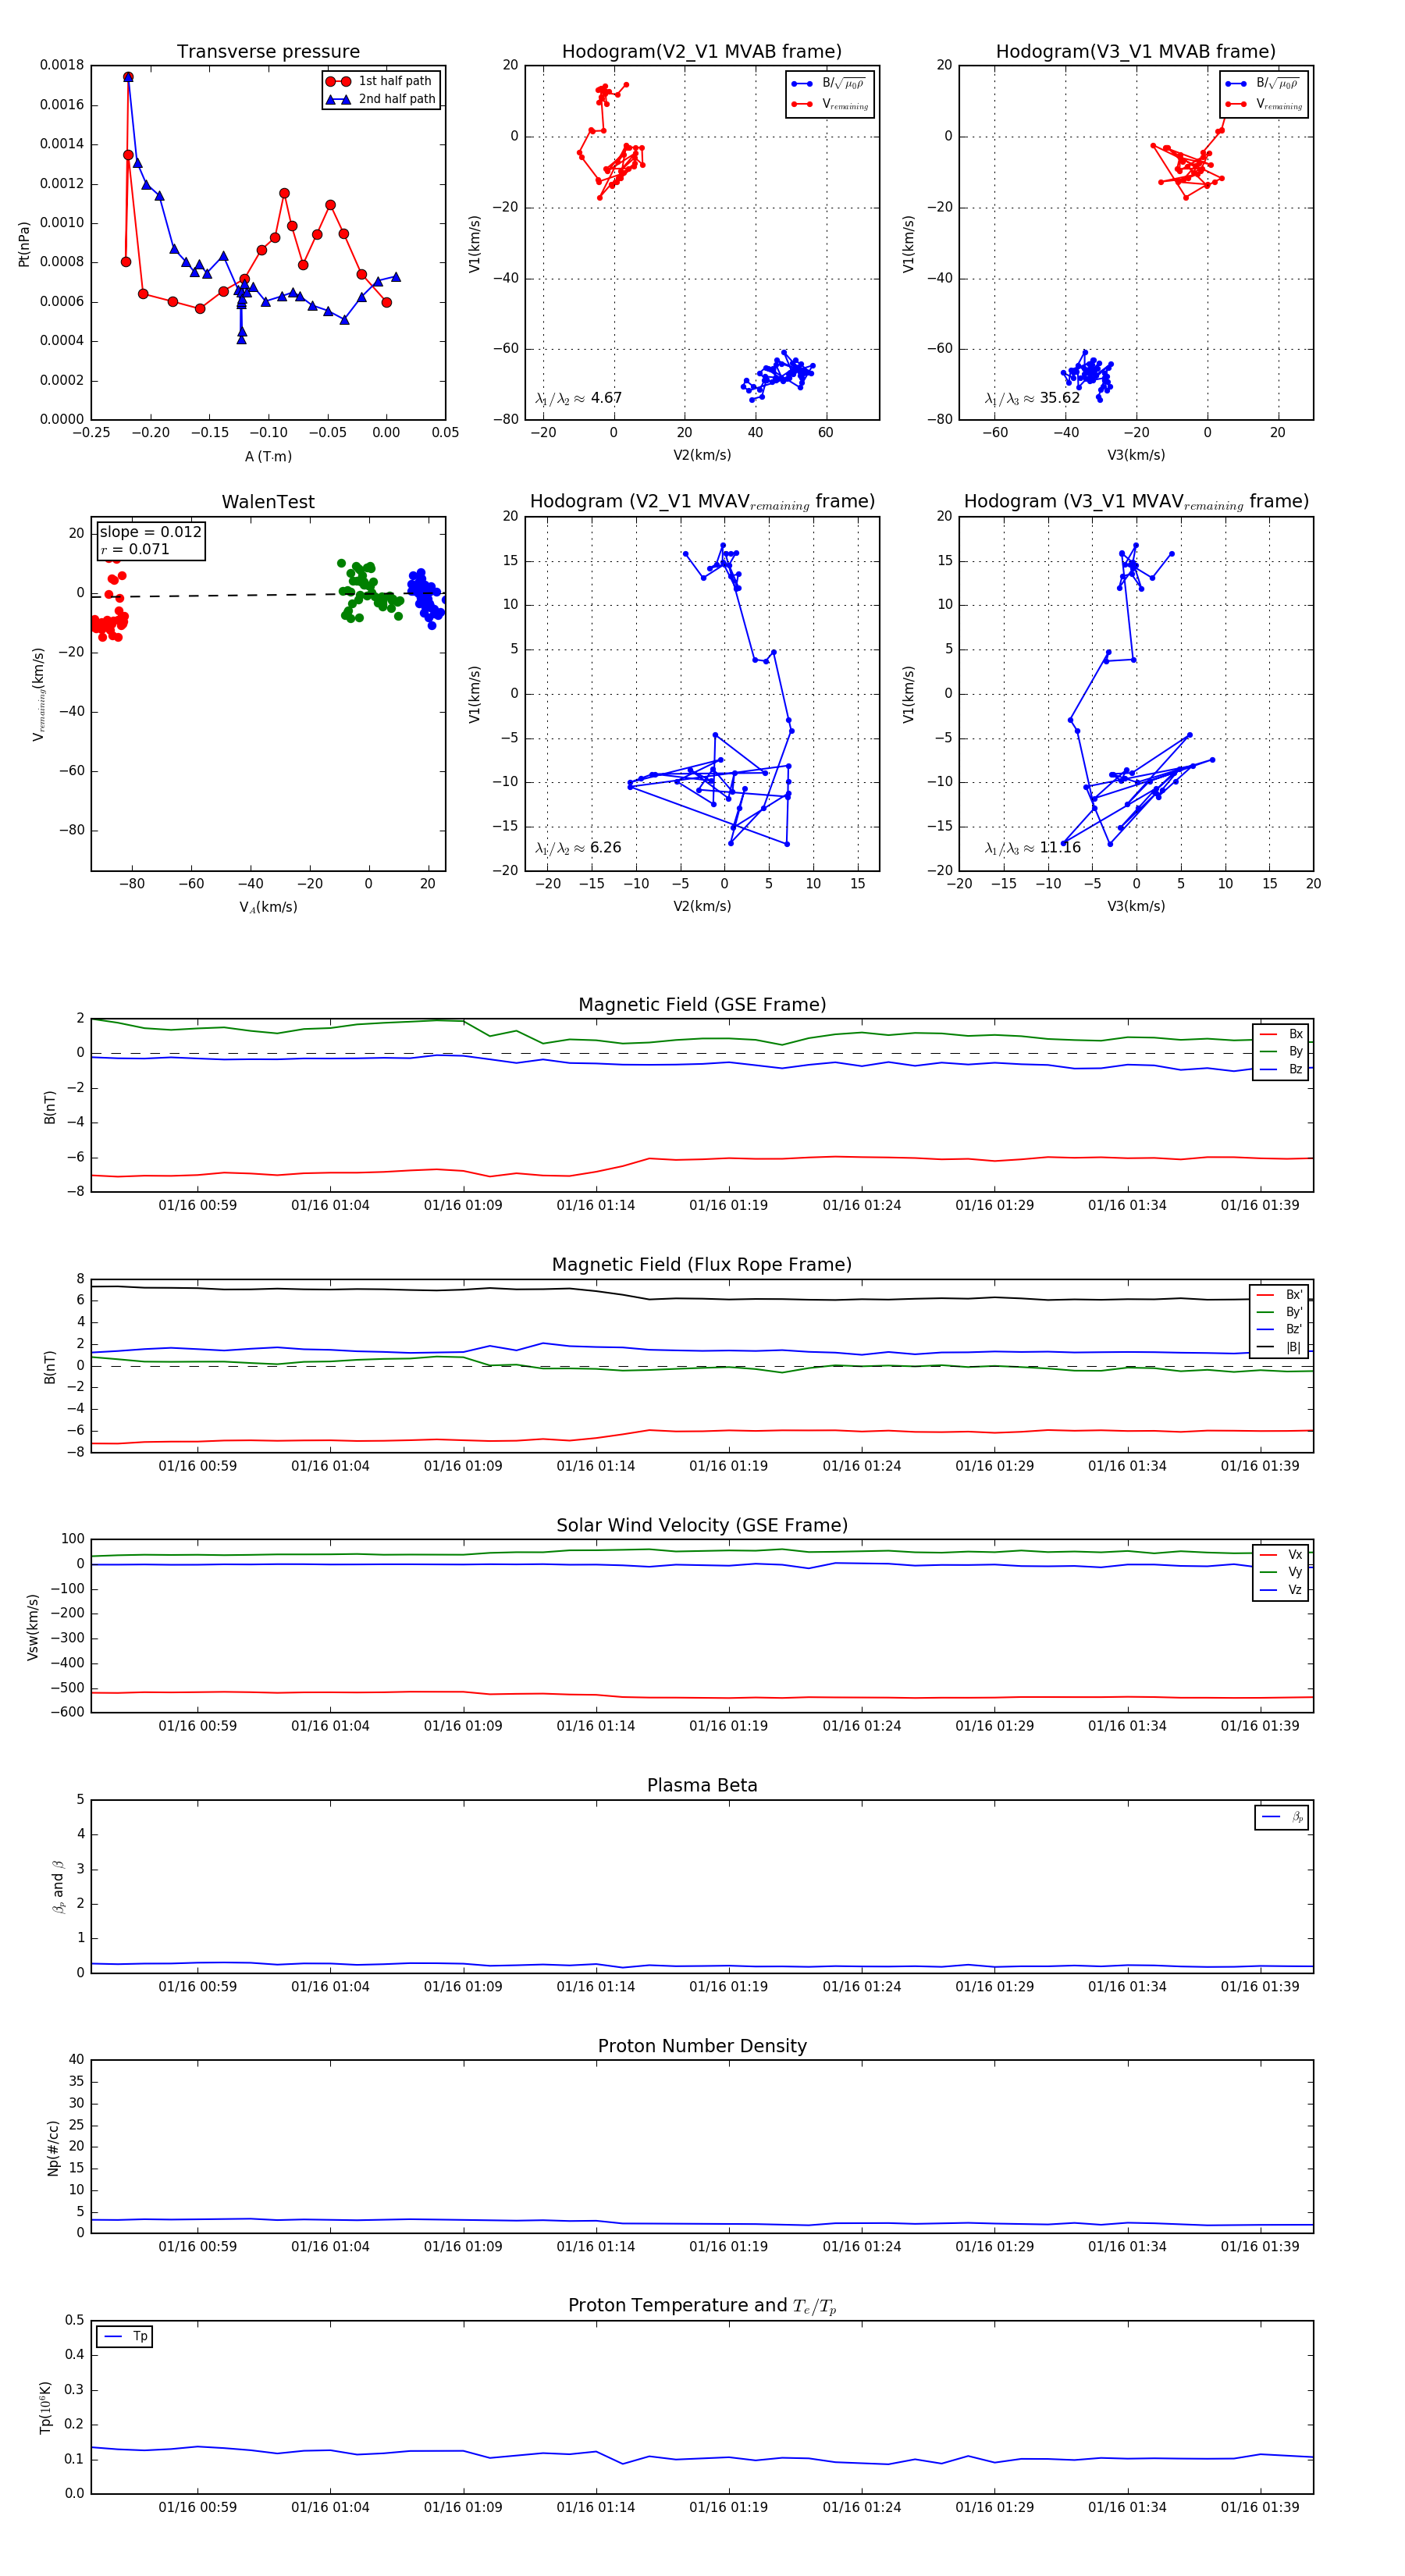Click the 'Hodogram(V3_V1 MVAB frame)' title
The image size is (1405, 2576).
[x=1136, y=51]
